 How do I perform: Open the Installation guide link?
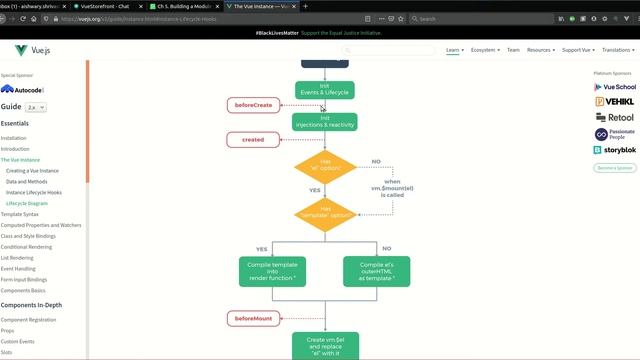13,138
